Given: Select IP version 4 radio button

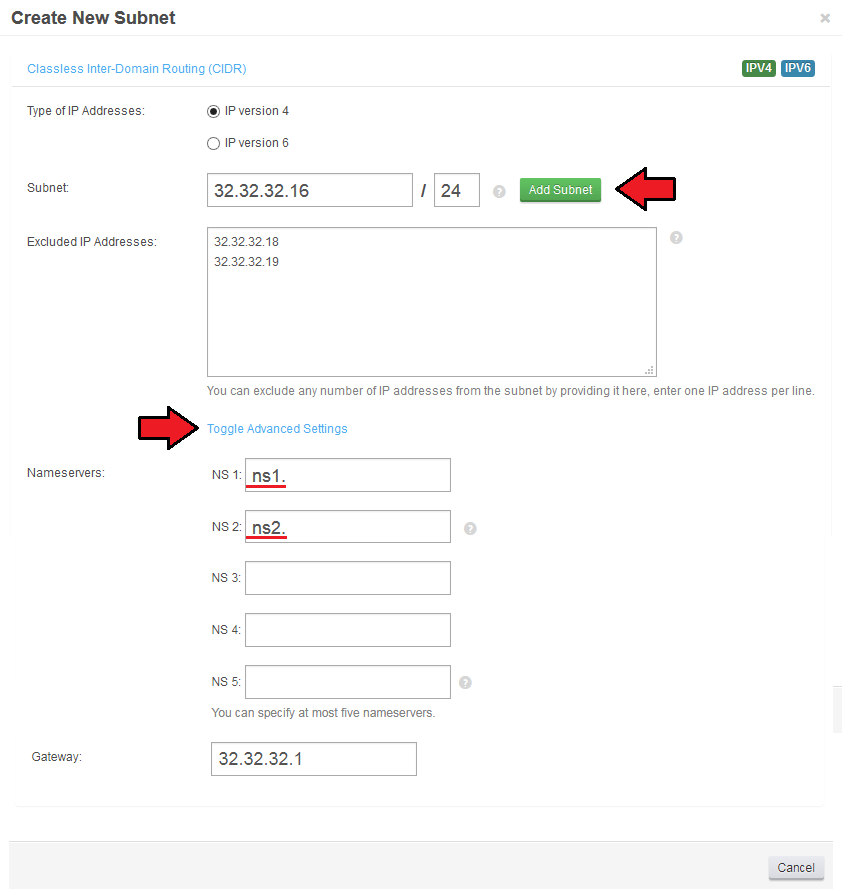Looking at the screenshot, I should click(x=213, y=112).
